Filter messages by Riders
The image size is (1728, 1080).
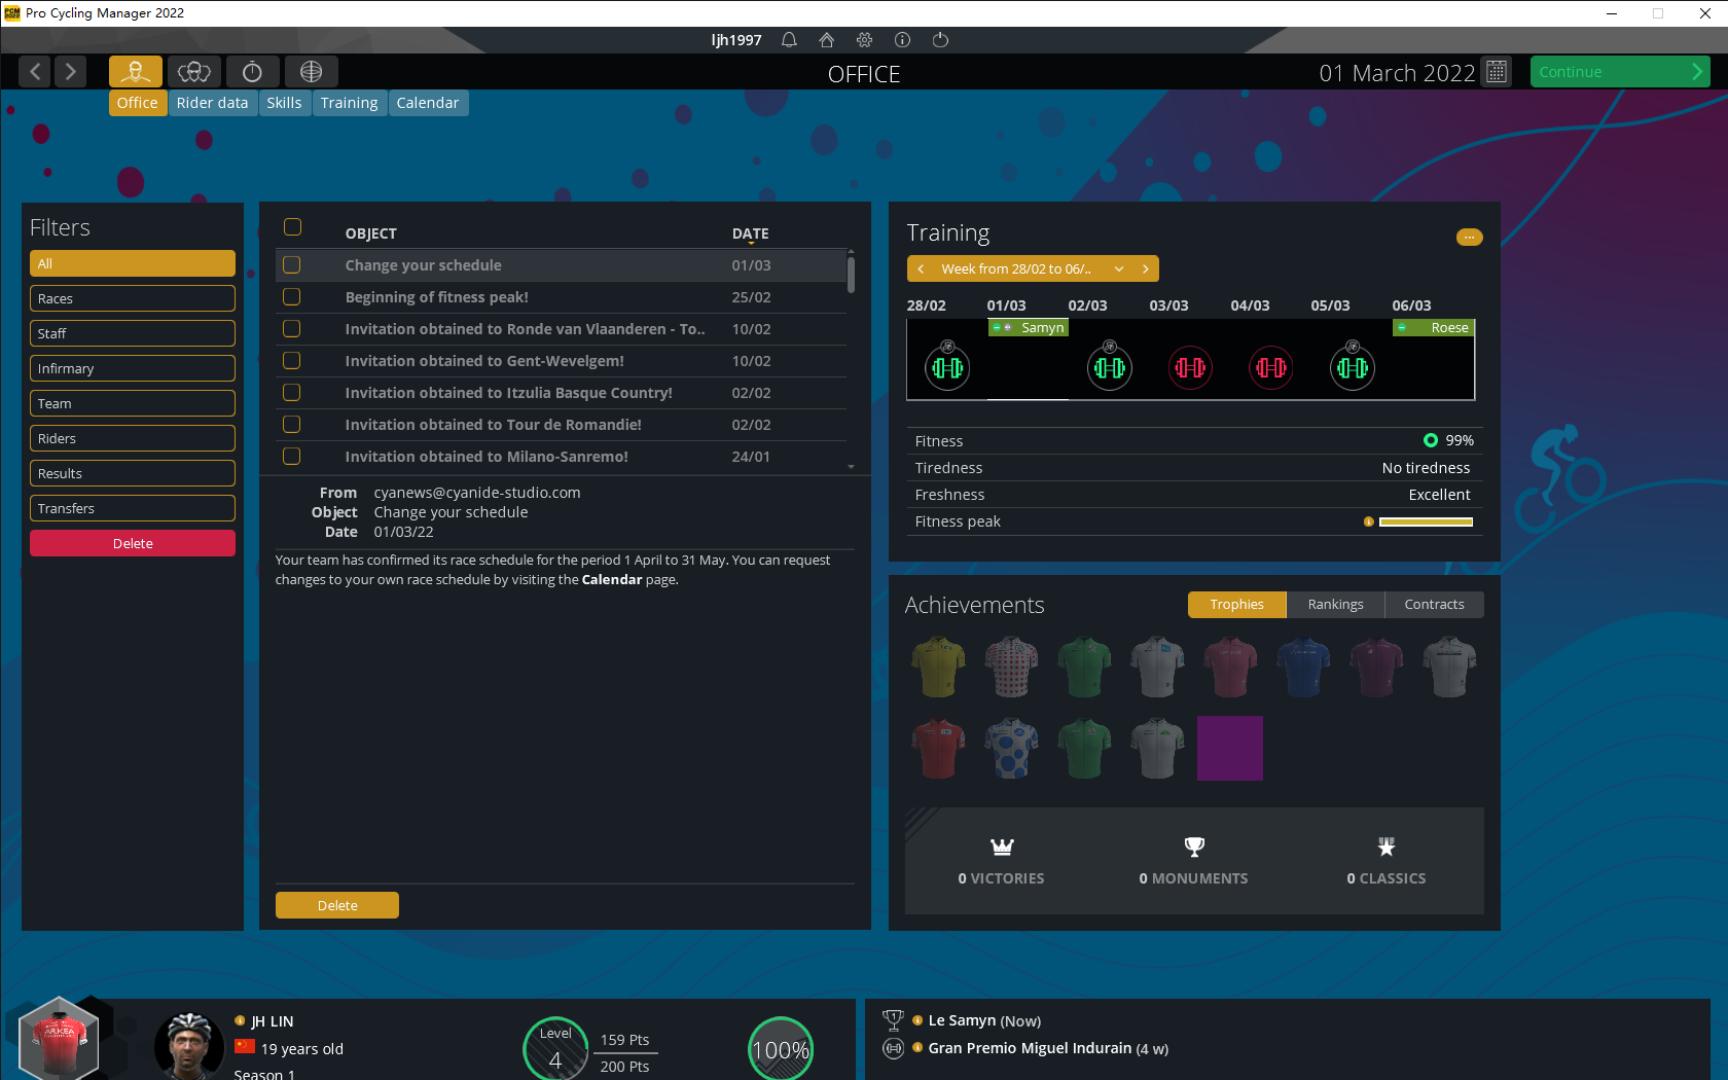click(132, 438)
